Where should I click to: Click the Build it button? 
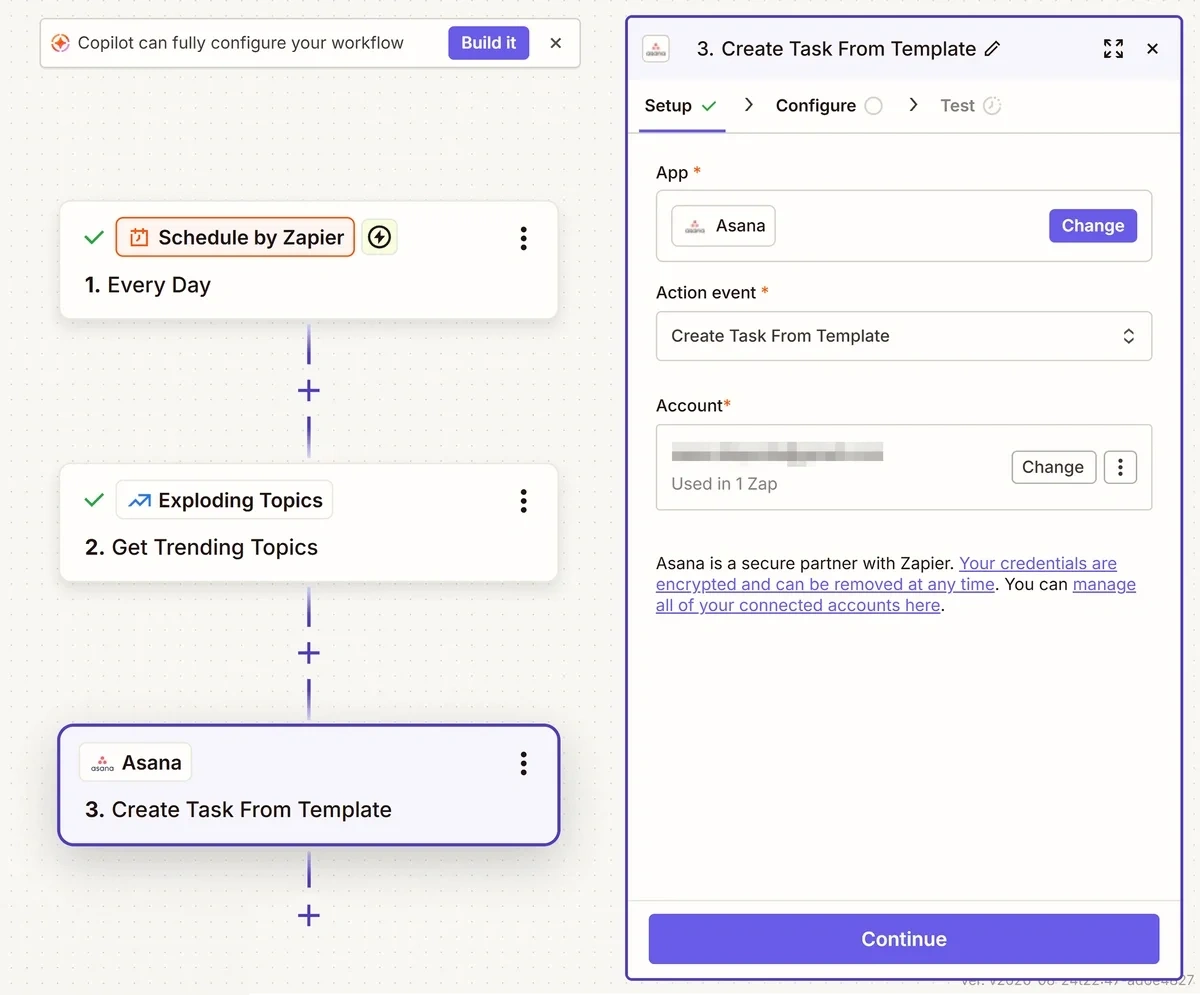[489, 43]
